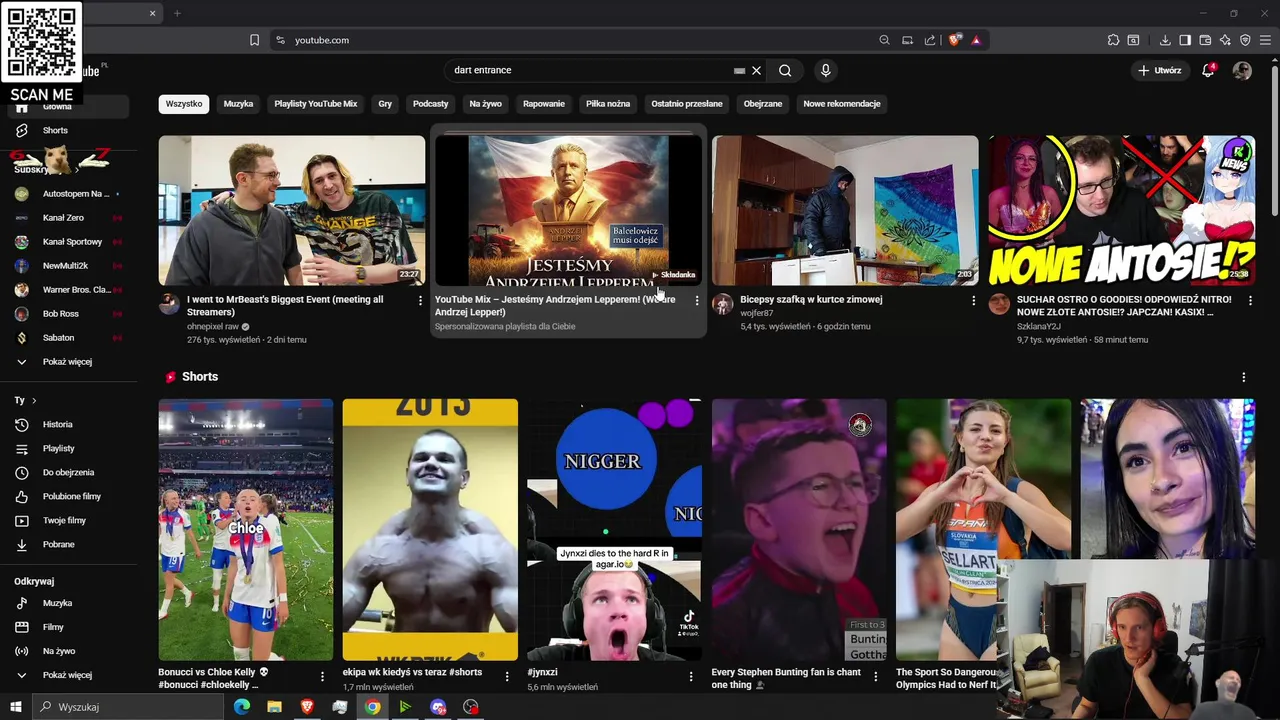Select Playlisty YouTube Mix chip
This screenshot has height=720, width=1280.
click(x=316, y=104)
